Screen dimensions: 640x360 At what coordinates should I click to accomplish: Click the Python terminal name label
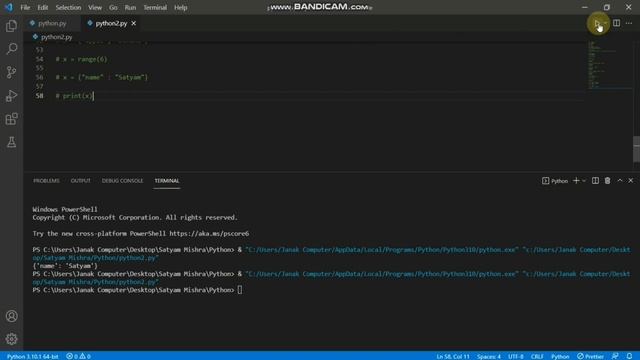pyautogui.click(x=559, y=181)
